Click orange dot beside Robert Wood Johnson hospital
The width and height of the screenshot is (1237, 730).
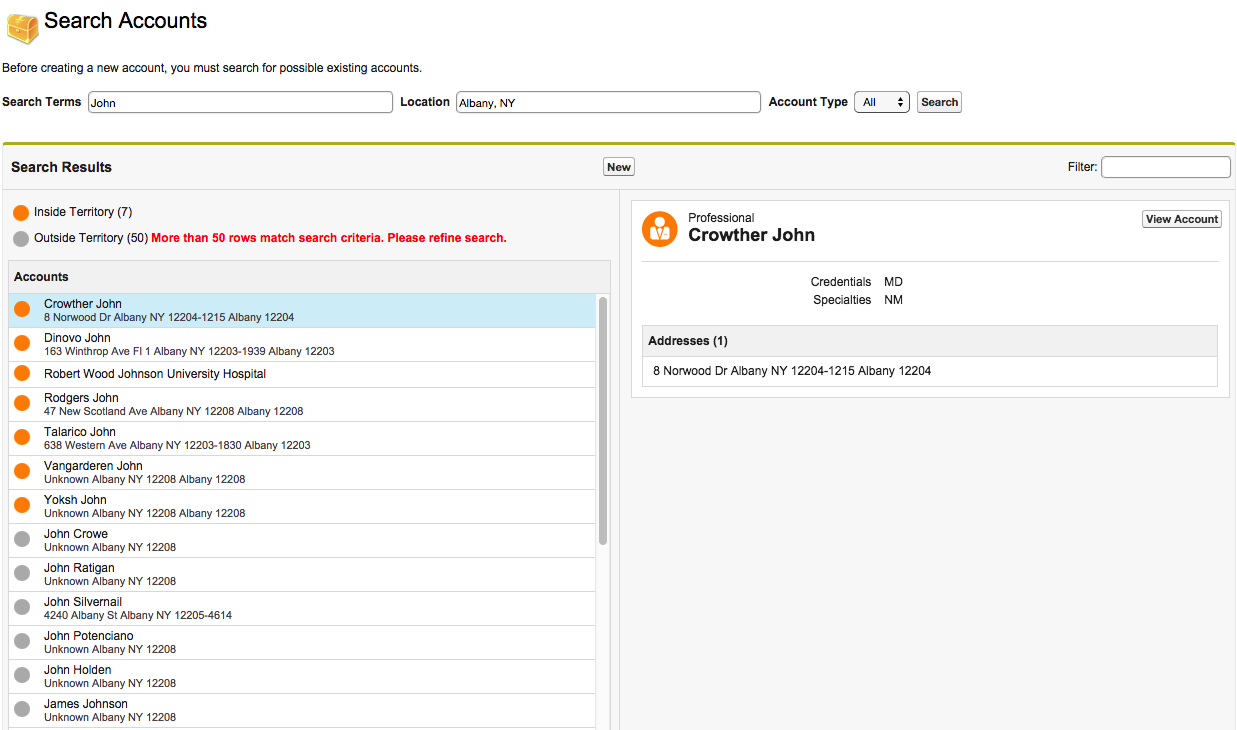(22, 374)
